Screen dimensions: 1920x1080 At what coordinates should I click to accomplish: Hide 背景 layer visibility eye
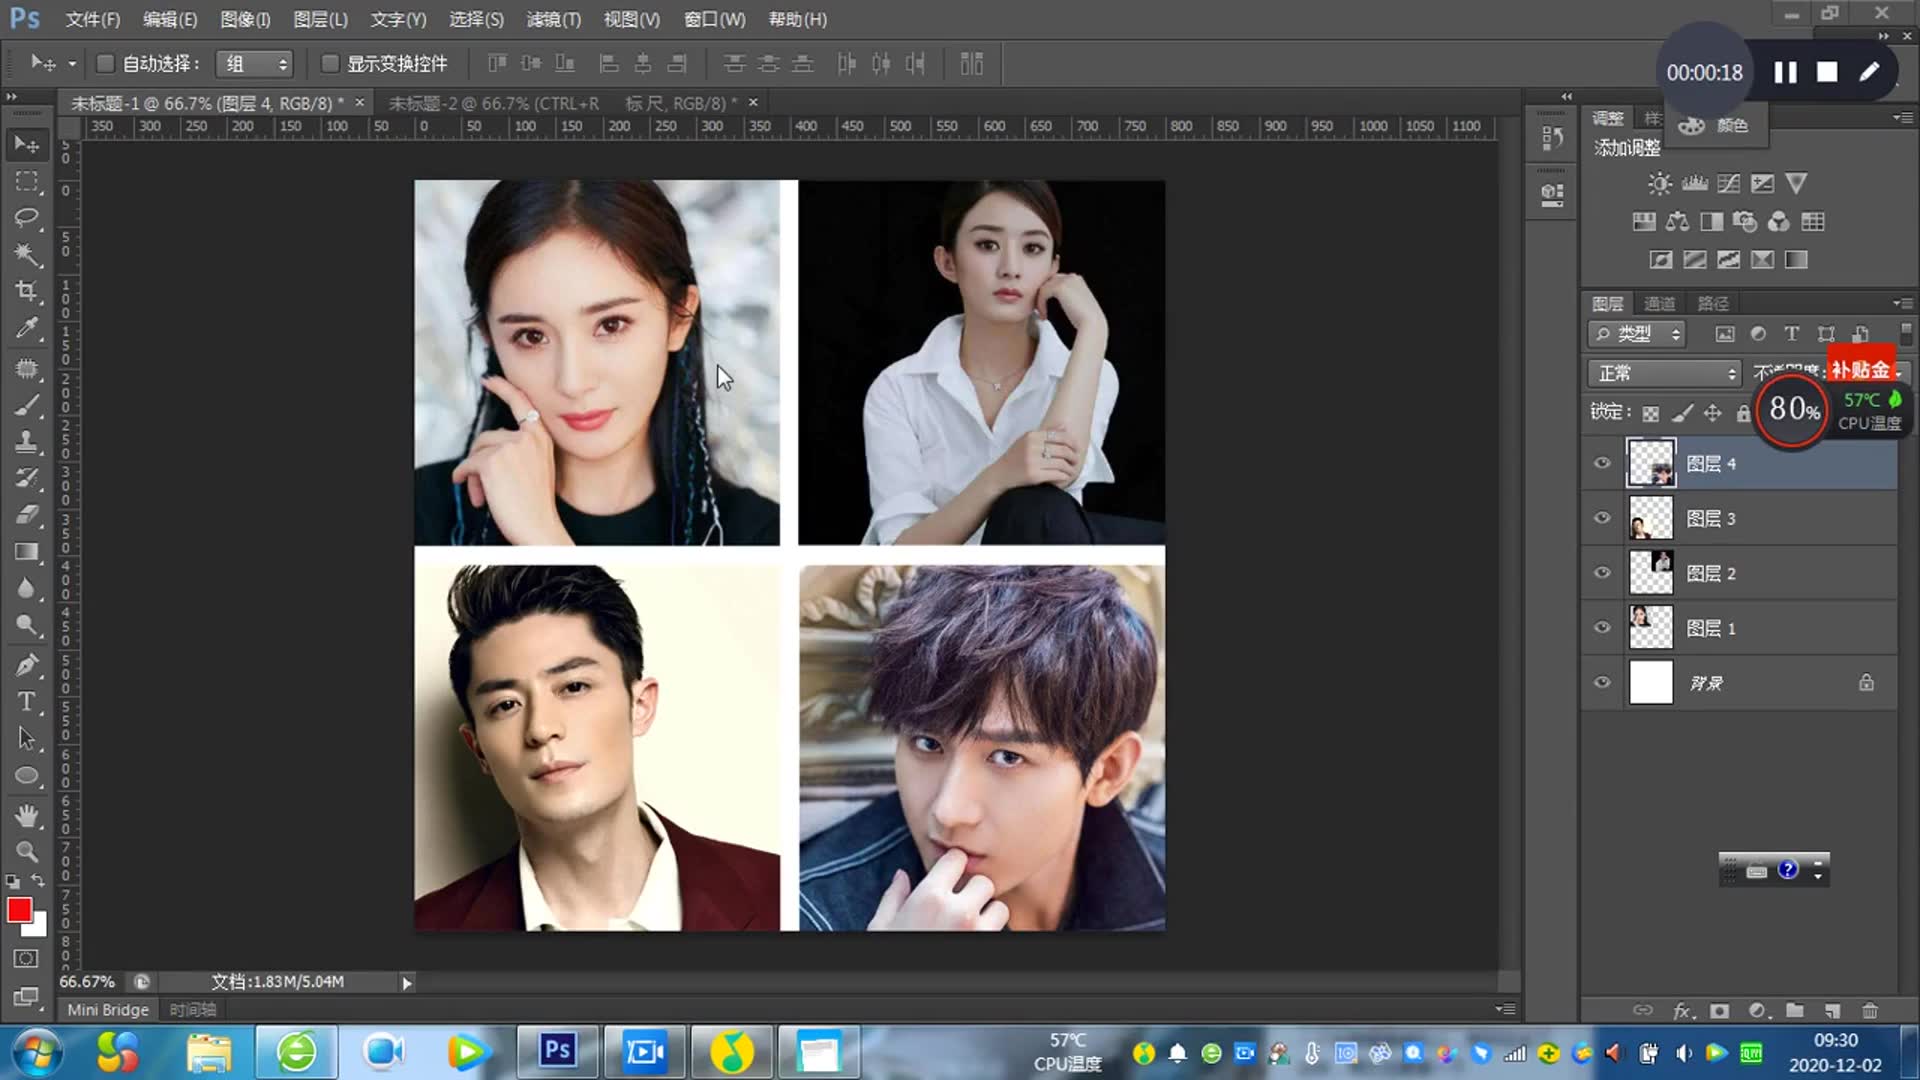pos(1602,683)
